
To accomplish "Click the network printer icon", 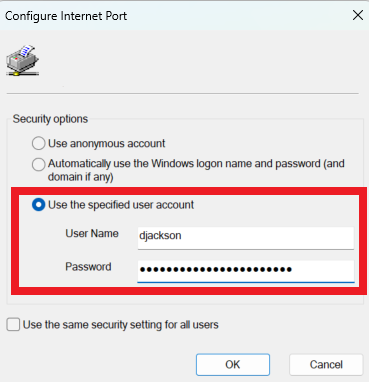I will point(22,60).
